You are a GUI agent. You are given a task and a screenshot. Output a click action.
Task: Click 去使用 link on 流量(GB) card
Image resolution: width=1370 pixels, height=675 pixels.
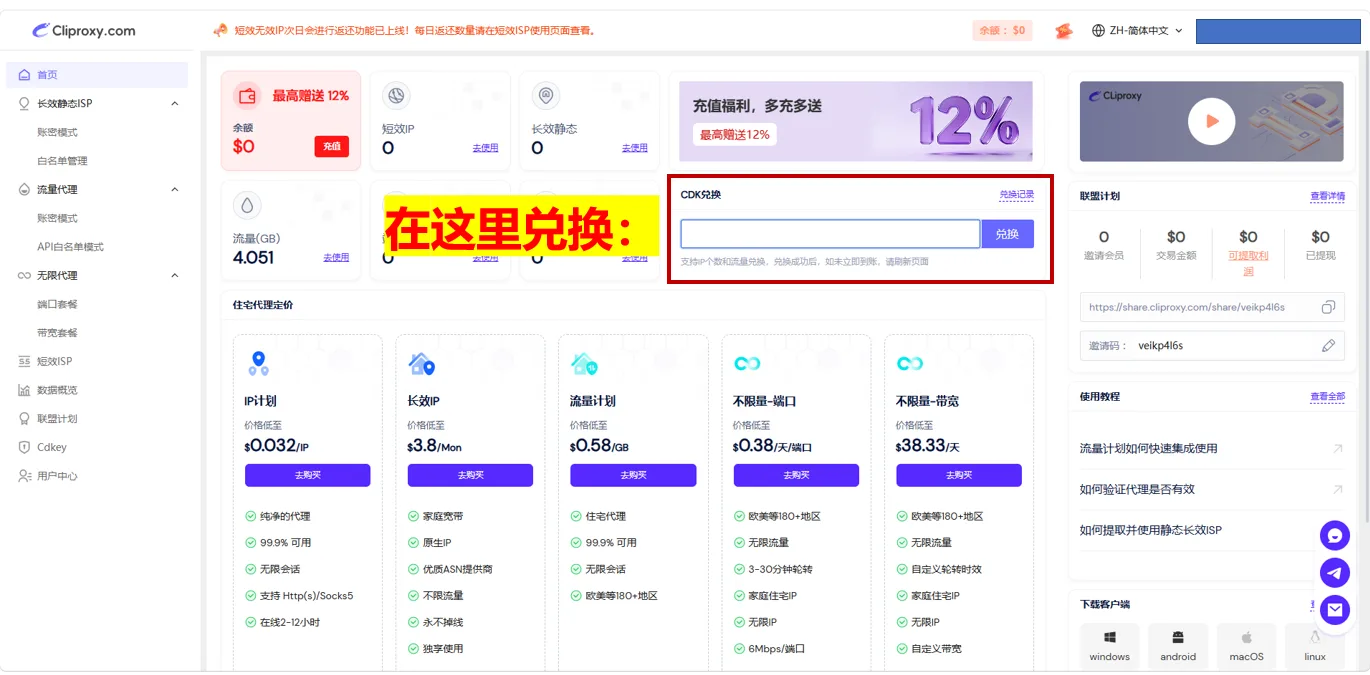click(336, 258)
